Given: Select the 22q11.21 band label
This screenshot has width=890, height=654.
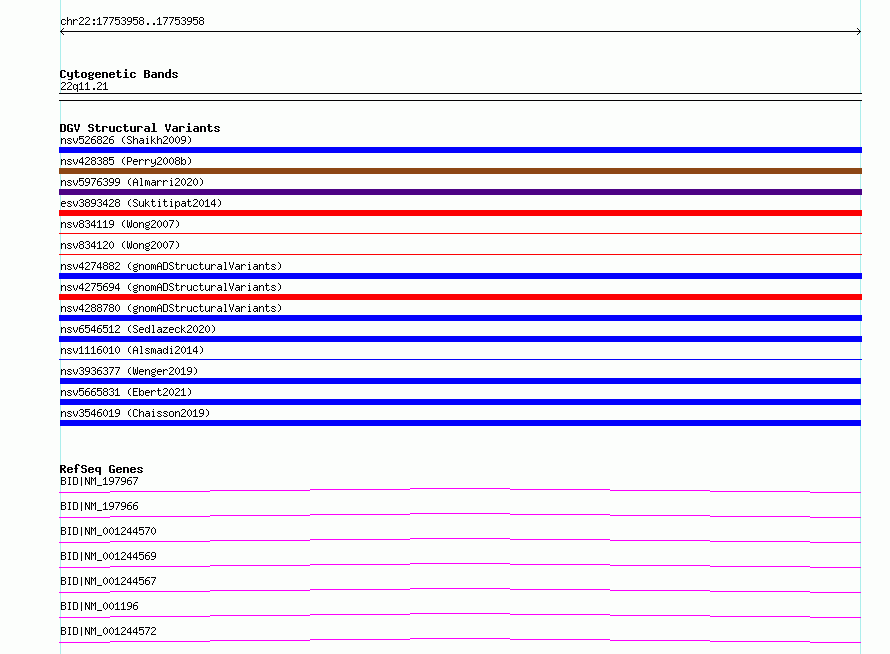Looking at the screenshot, I should (x=84, y=86).
